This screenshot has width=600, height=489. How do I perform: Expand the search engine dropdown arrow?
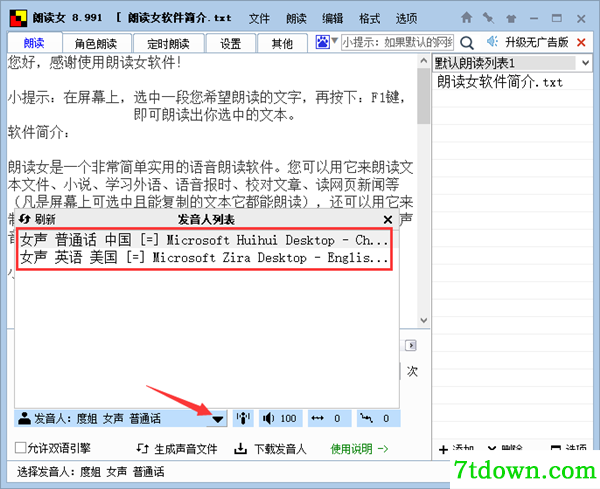point(334,41)
